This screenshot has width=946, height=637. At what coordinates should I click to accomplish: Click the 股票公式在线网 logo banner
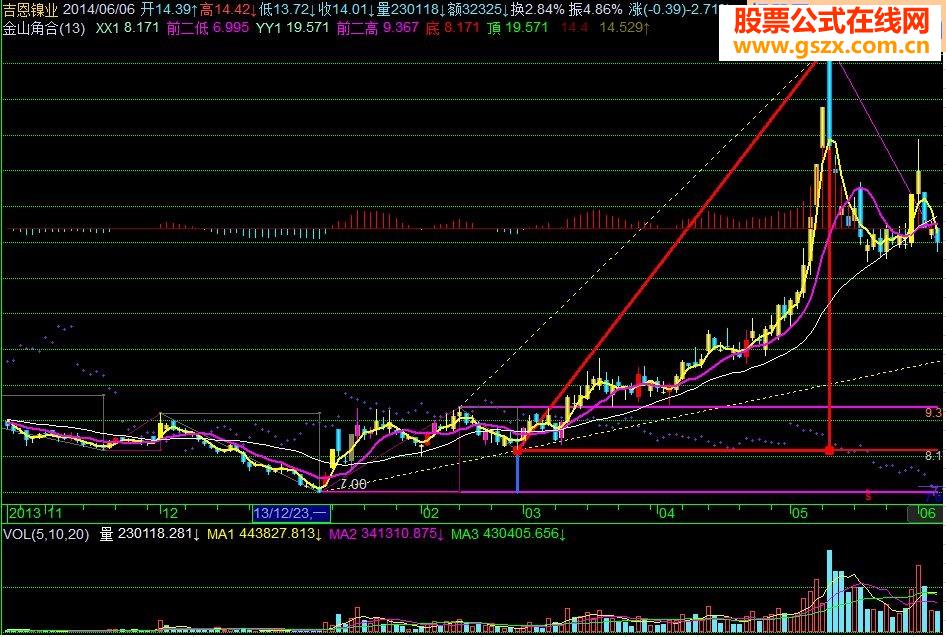[x=832, y=20]
